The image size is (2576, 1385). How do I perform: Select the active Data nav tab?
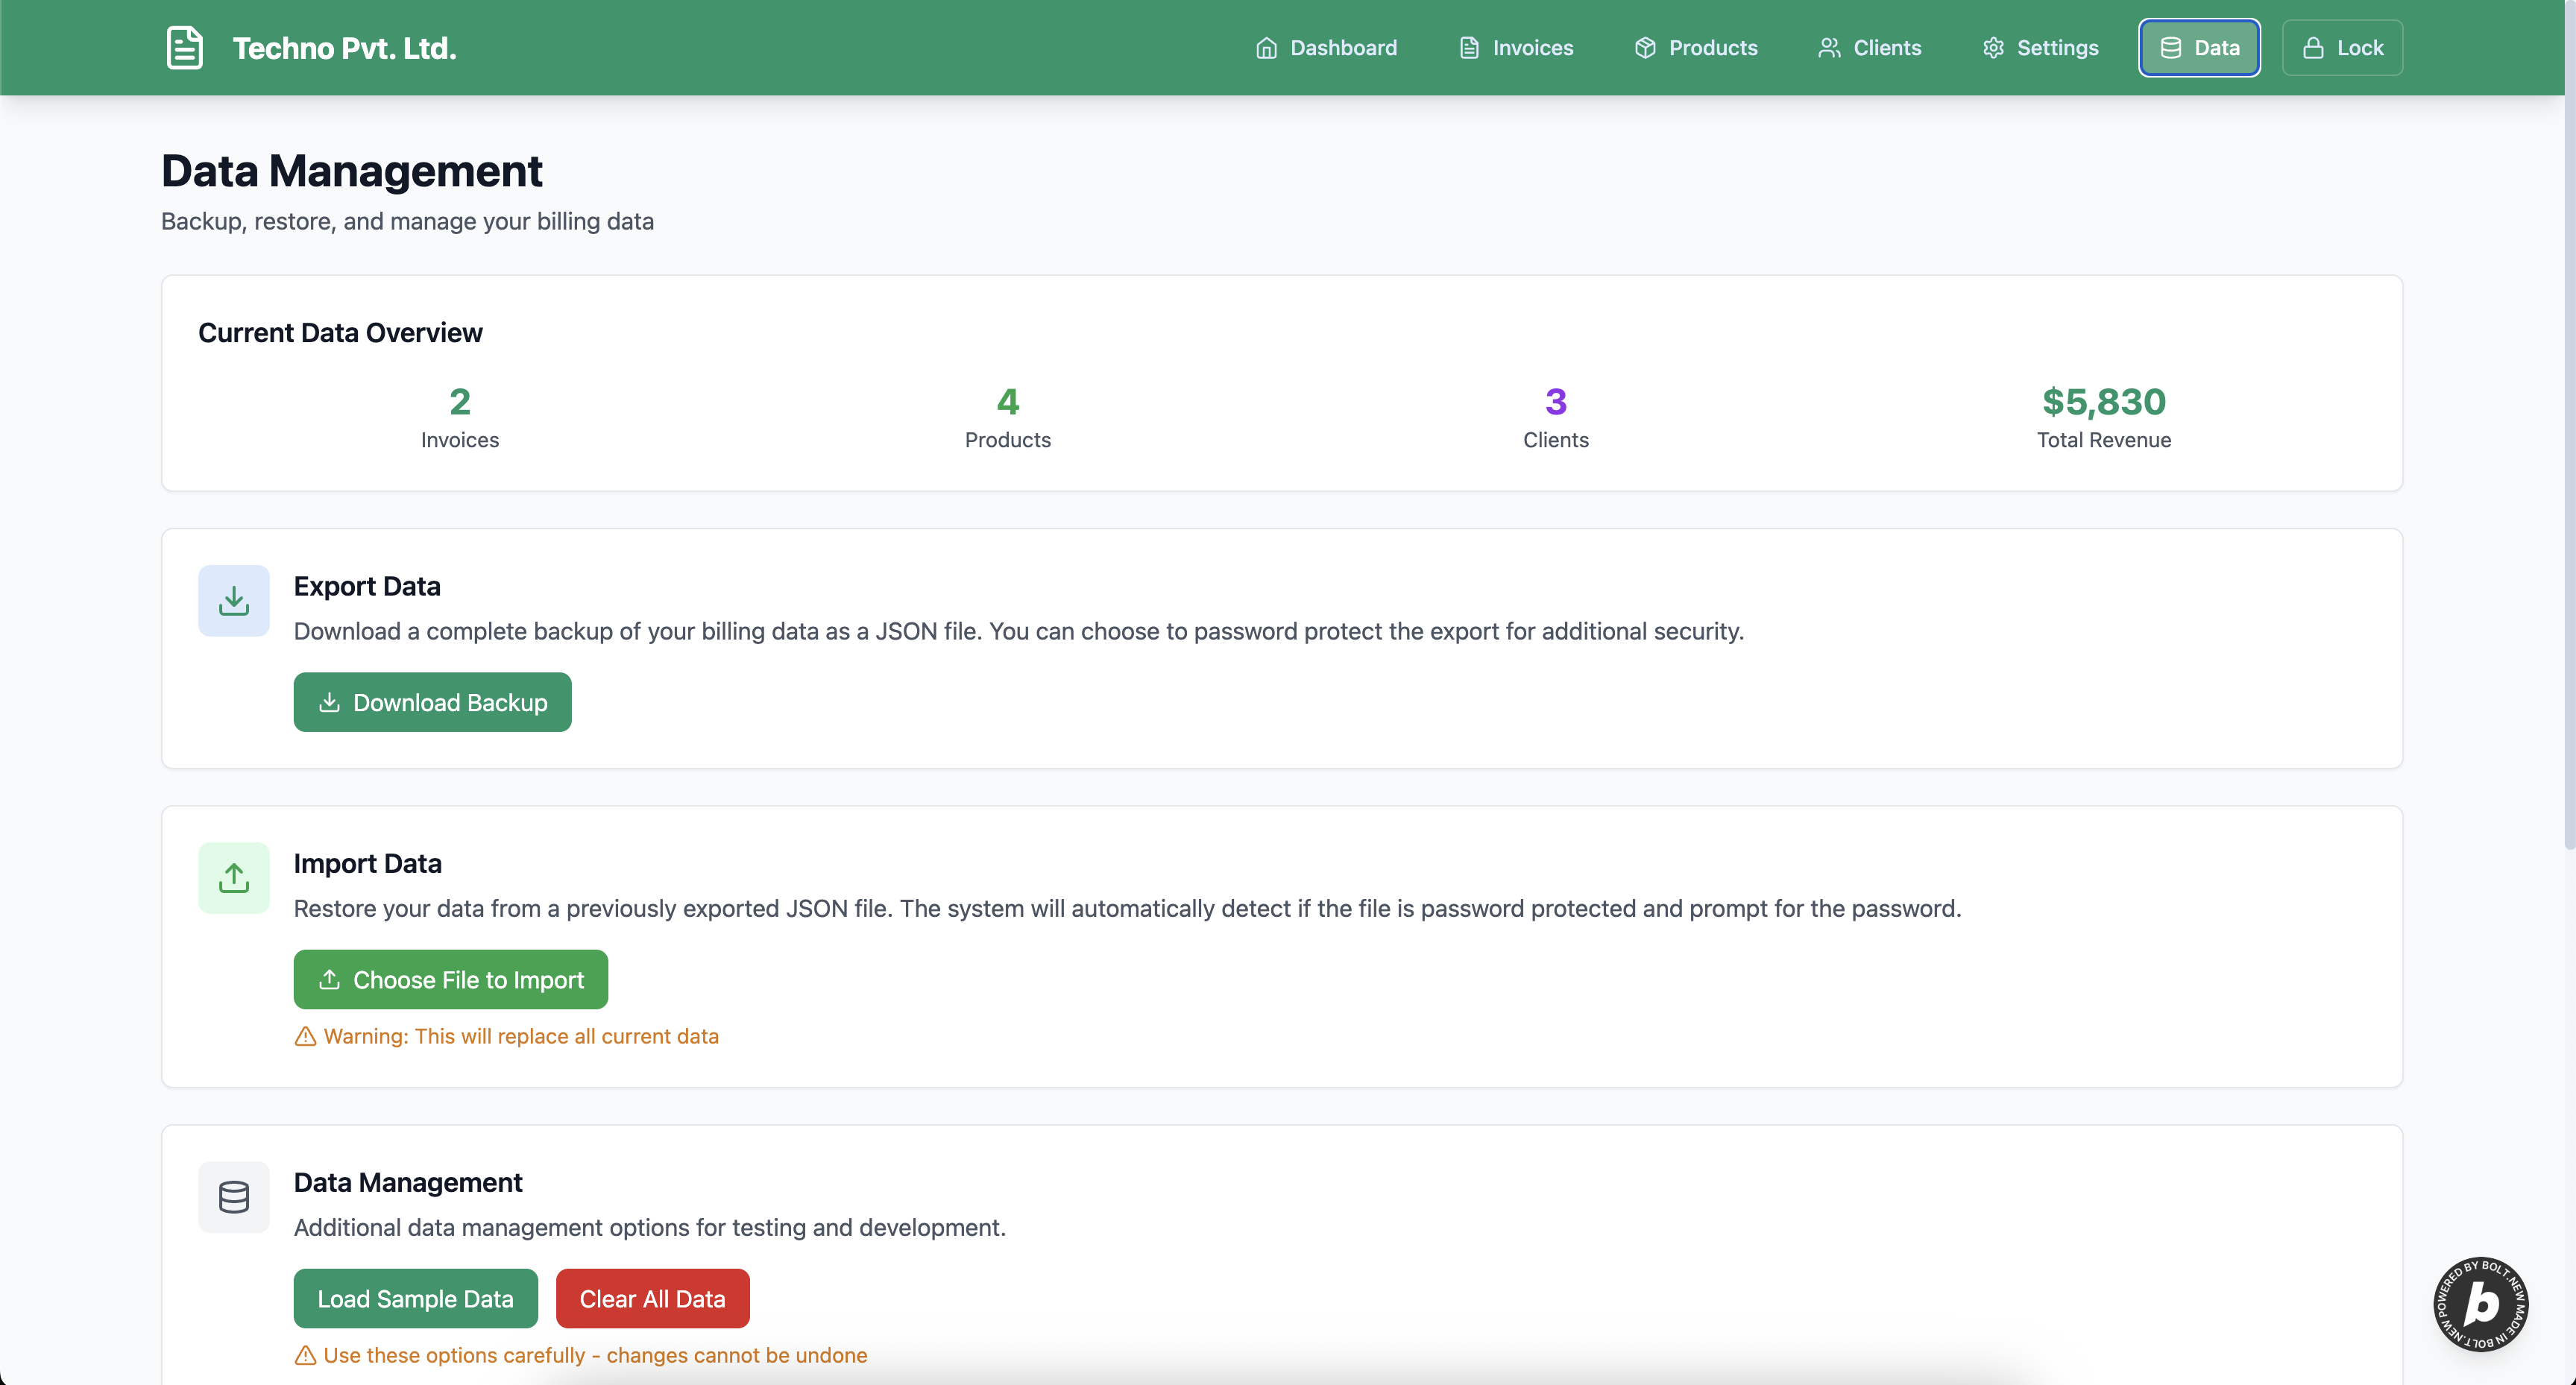(2199, 48)
